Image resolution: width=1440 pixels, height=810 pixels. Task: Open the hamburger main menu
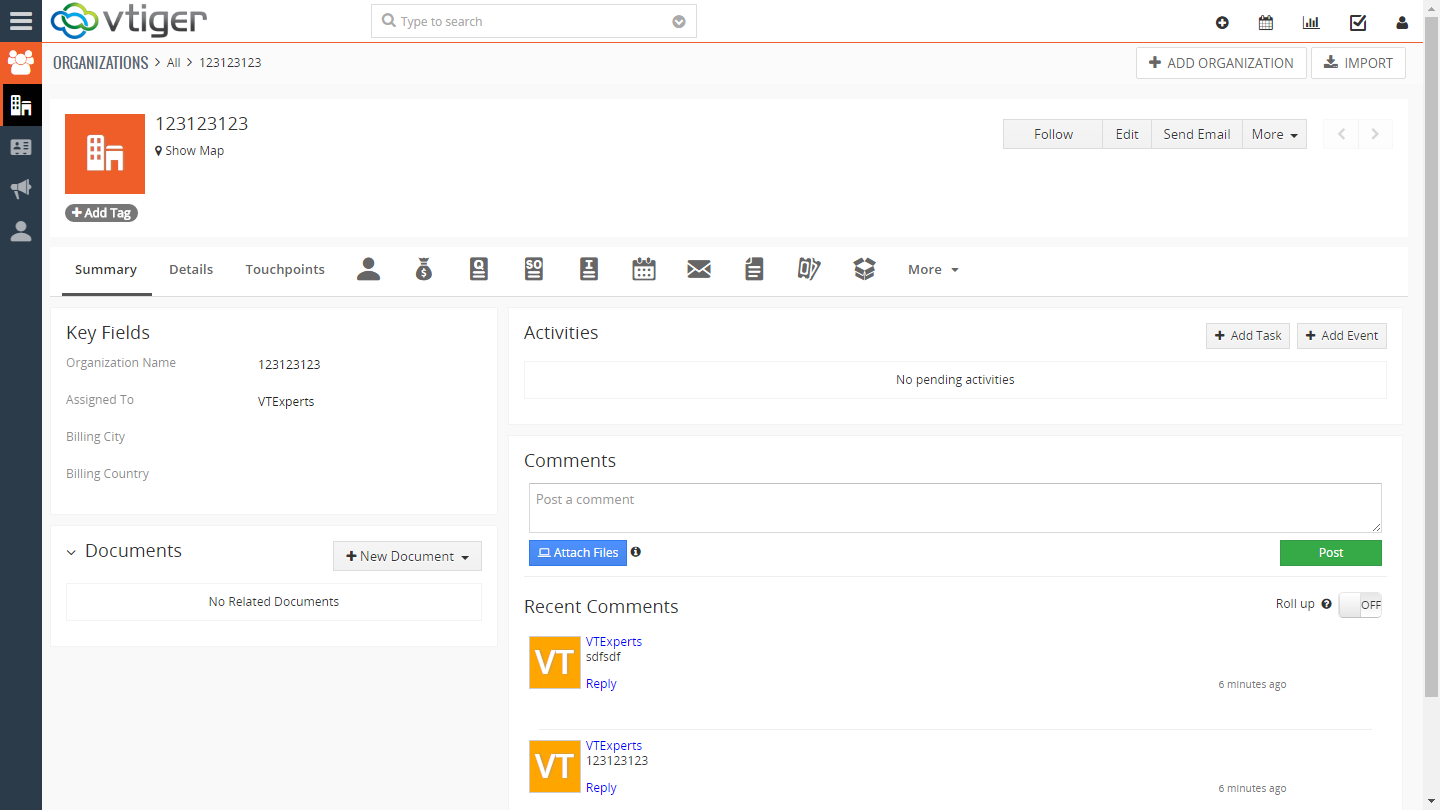click(21, 21)
